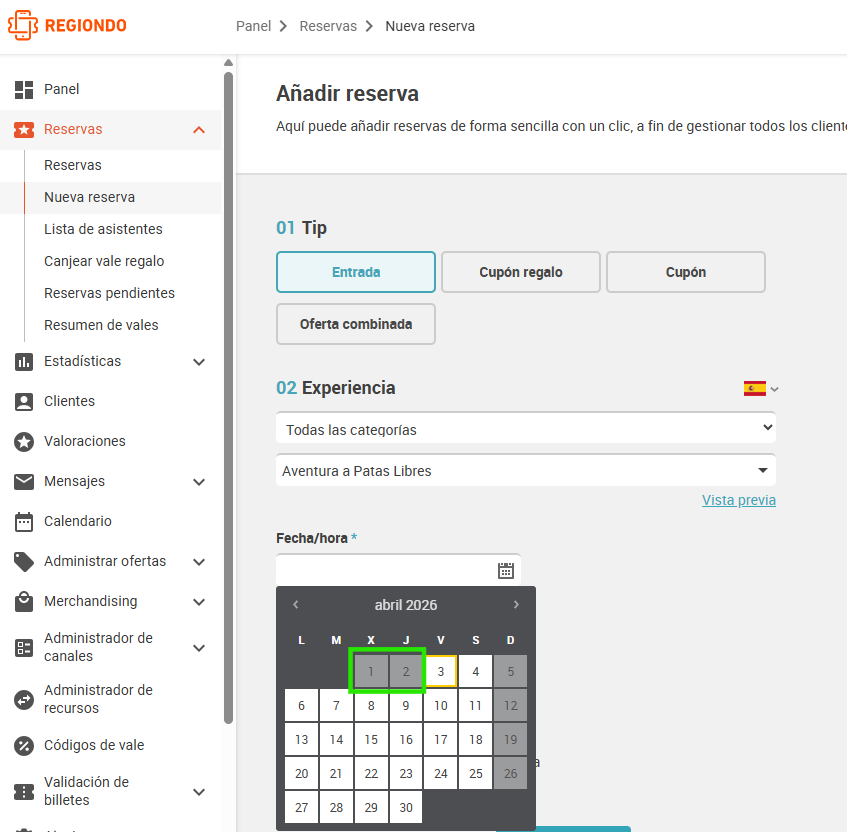Go to next month in calendar
This screenshot has width=847, height=832.
(516, 605)
